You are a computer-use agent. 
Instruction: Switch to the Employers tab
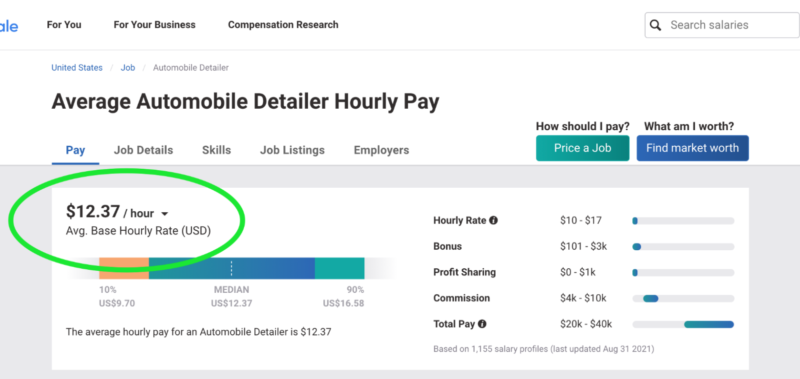coord(381,150)
